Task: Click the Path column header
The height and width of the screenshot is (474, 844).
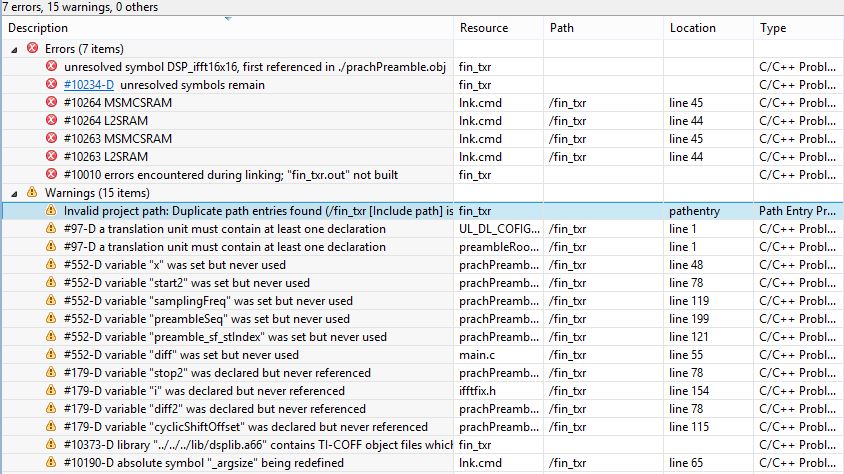Action: coord(562,28)
